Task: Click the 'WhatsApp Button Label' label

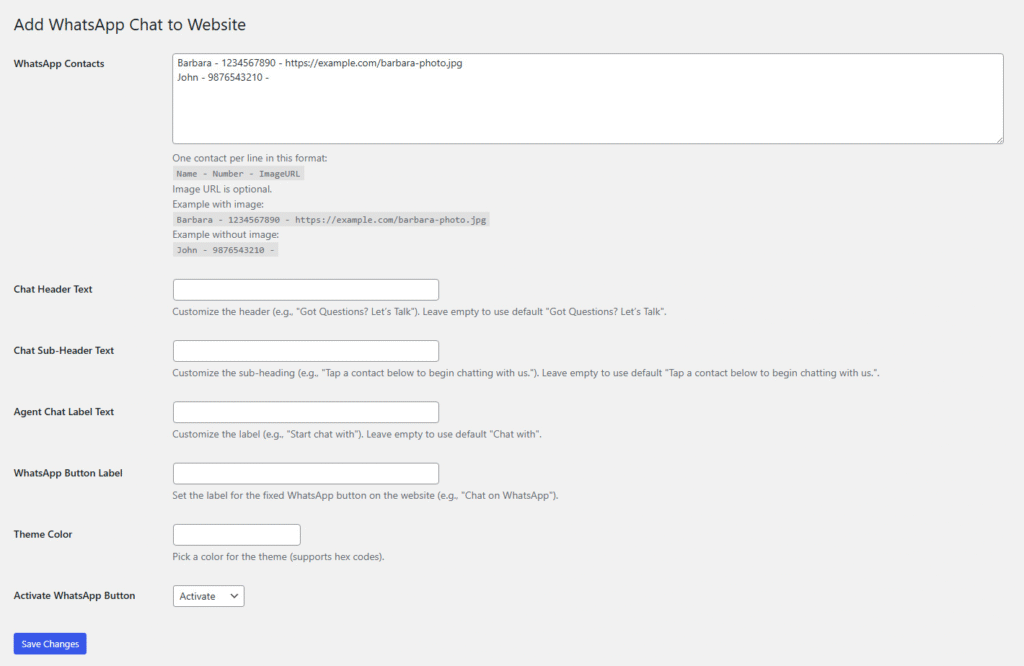Action: 68,473
